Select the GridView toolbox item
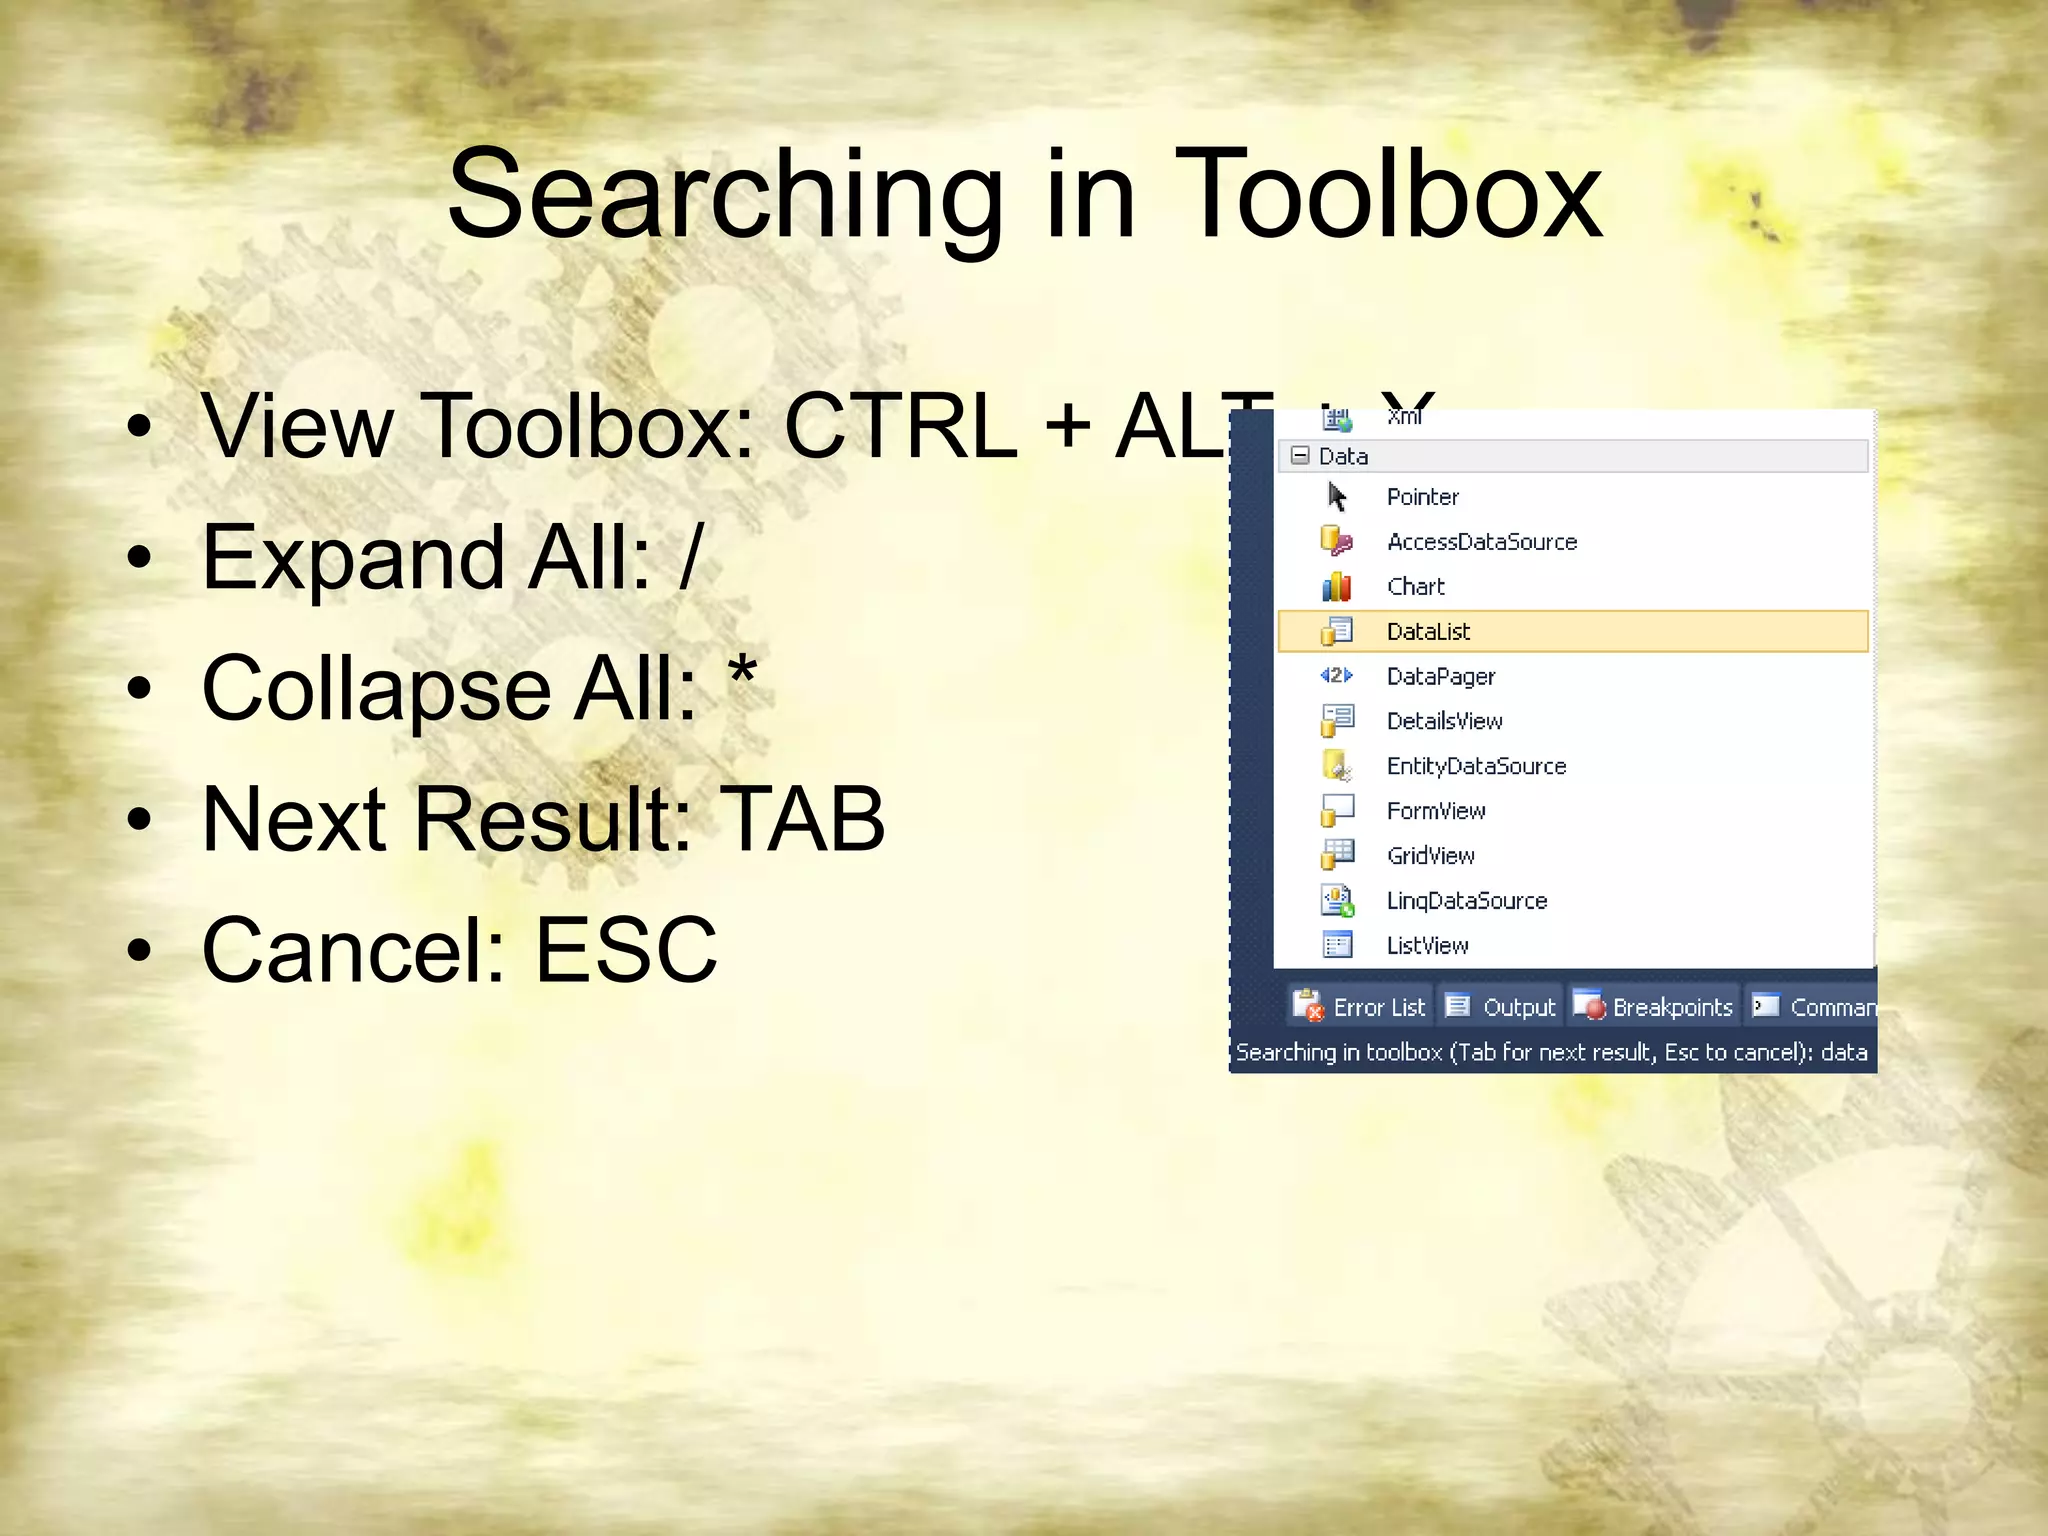This screenshot has height=1536, width=2048. (x=1572, y=855)
